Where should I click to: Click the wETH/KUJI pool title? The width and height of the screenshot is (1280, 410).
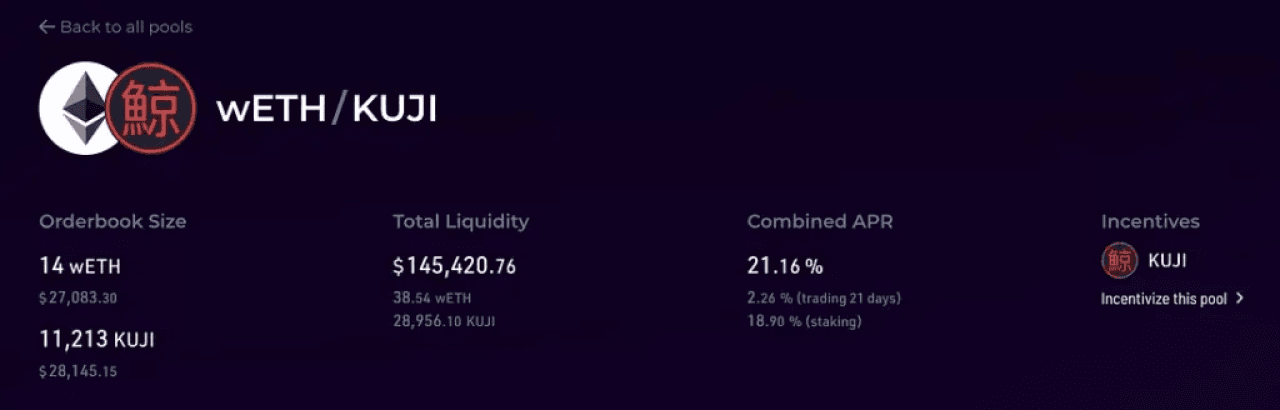tap(327, 109)
